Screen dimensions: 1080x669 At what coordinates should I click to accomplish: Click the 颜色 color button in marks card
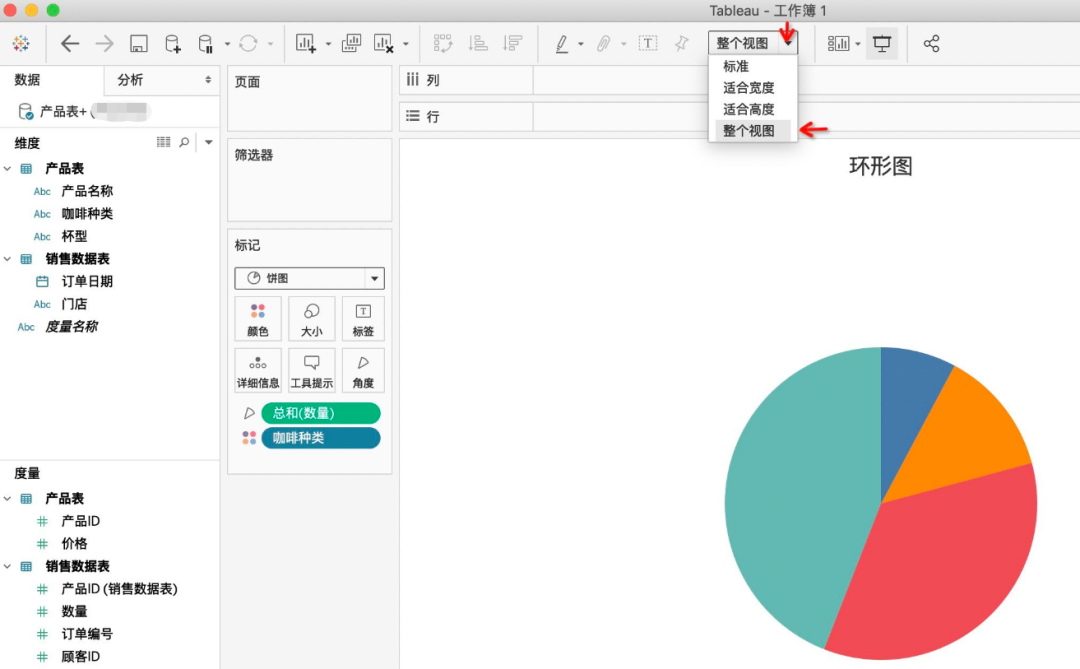click(x=258, y=319)
